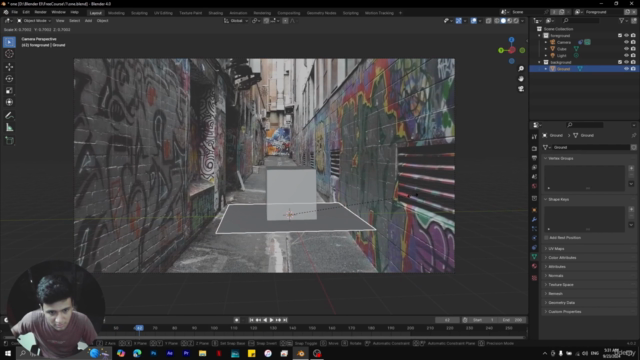Open the Object Data properties tab
Viewport: 640px width, 360px height.
(x=534, y=257)
